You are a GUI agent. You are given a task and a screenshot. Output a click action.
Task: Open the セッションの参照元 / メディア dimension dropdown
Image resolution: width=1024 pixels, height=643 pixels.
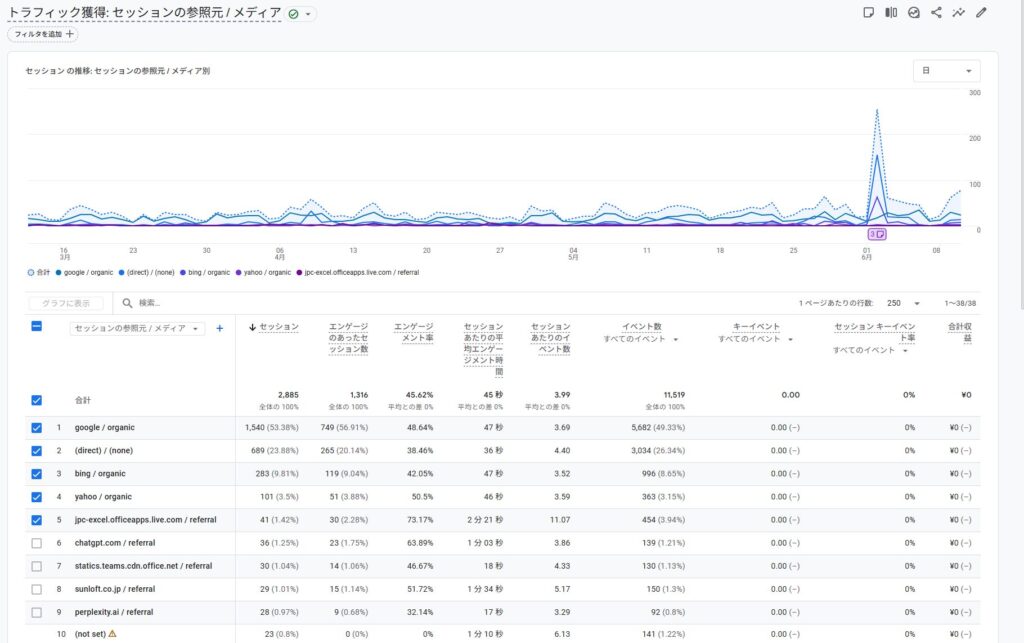coord(137,328)
